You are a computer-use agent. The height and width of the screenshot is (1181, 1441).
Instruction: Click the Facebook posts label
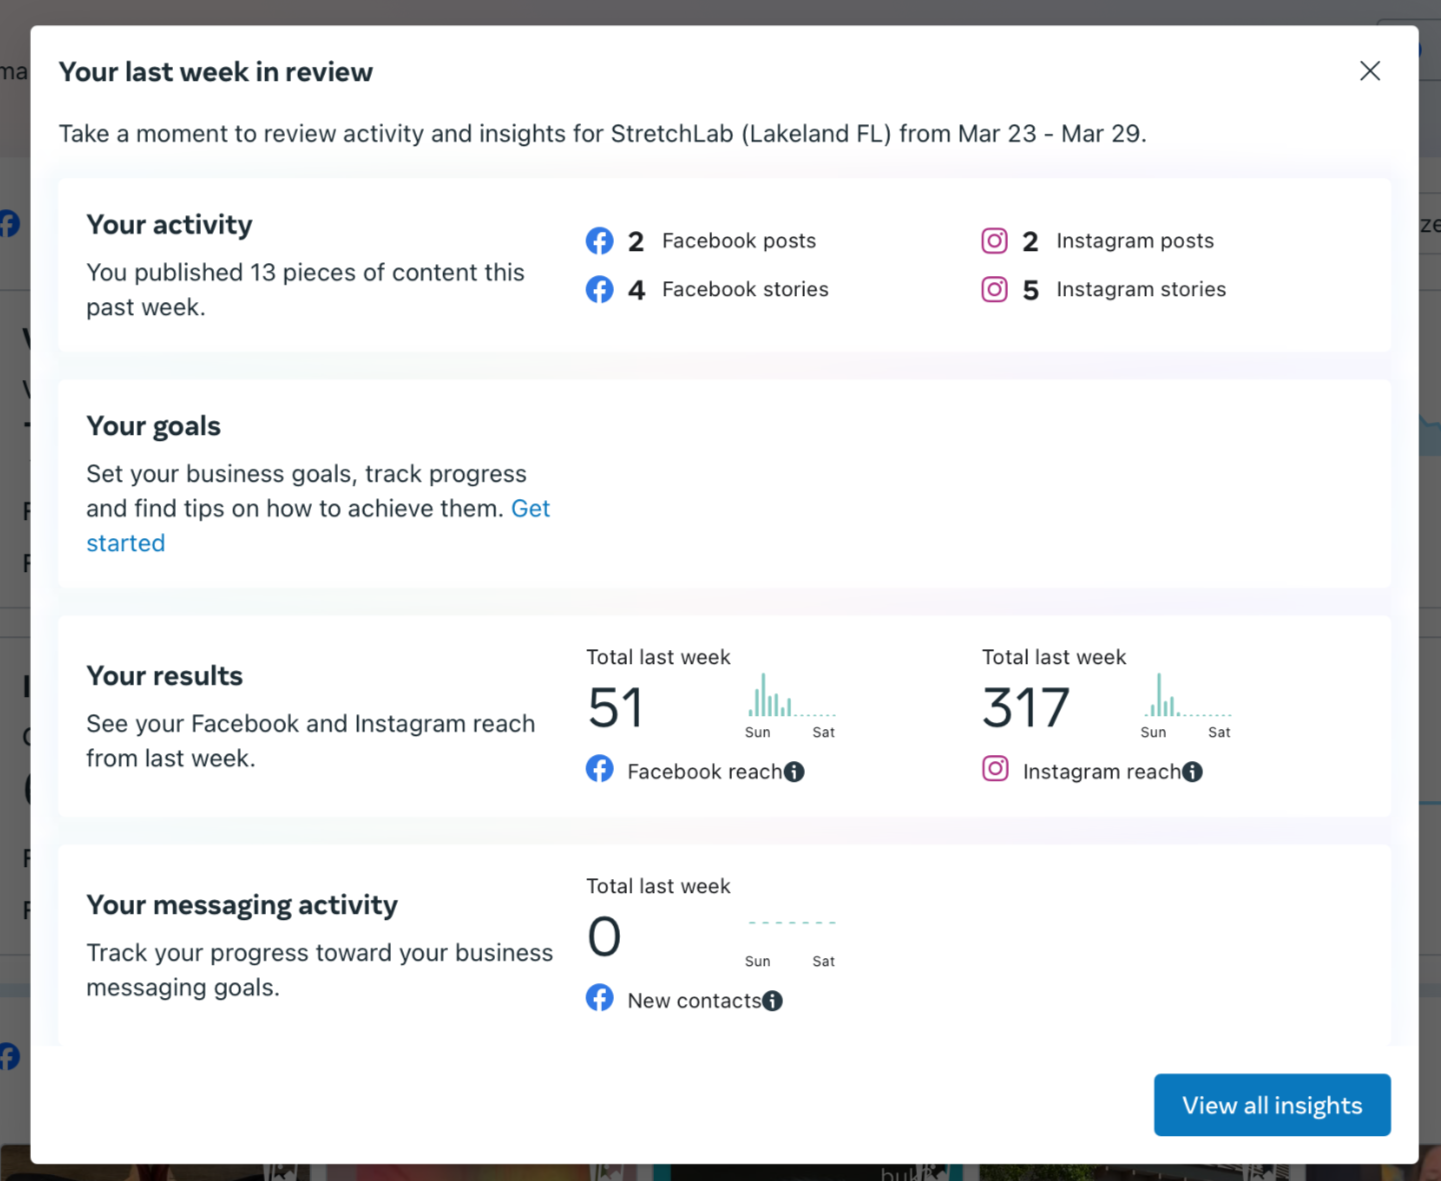[x=739, y=241]
